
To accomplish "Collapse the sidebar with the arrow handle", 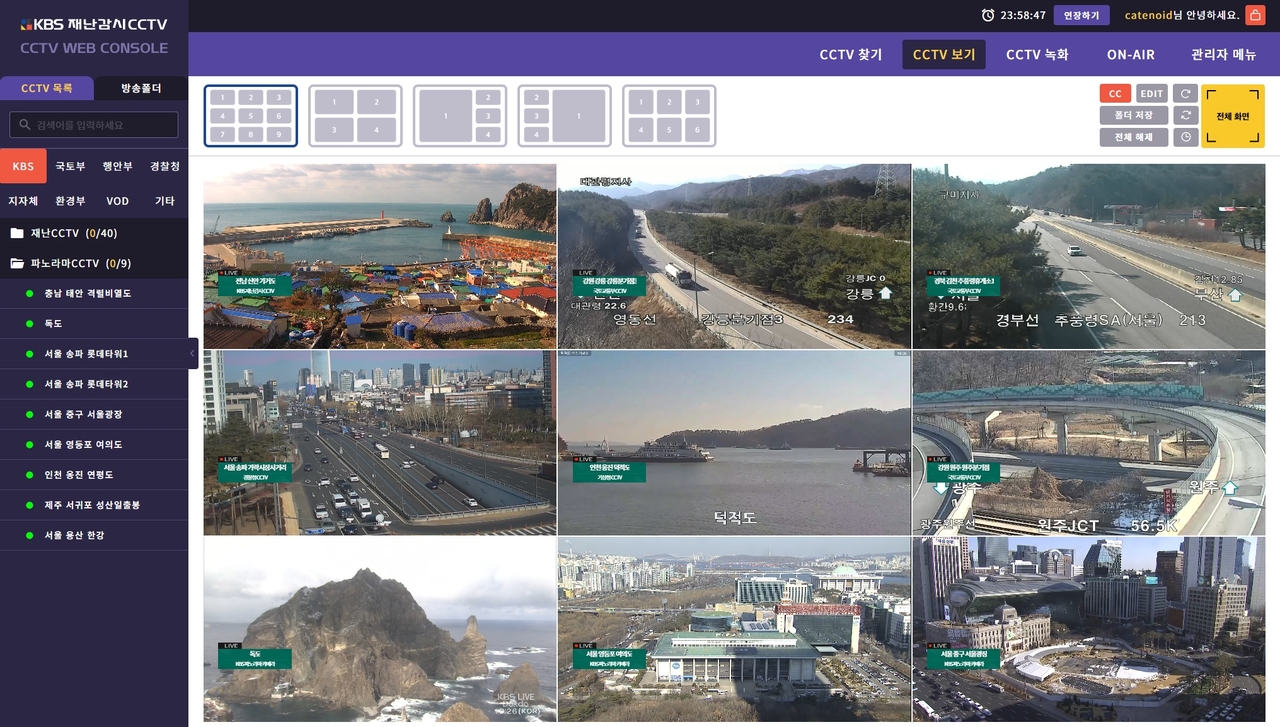I will 193,354.
